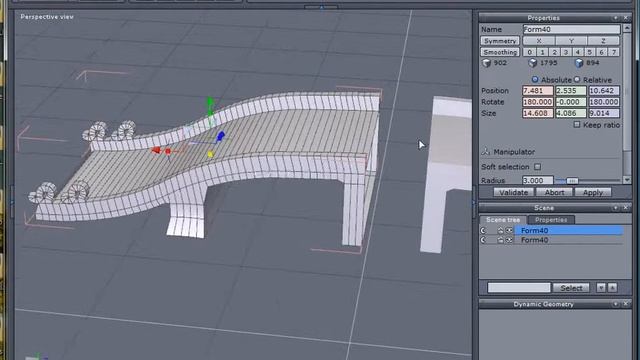Click the Radius slider handle
Image resolution: width=640 pixels, height=360 pixels.
pos(572,180)
